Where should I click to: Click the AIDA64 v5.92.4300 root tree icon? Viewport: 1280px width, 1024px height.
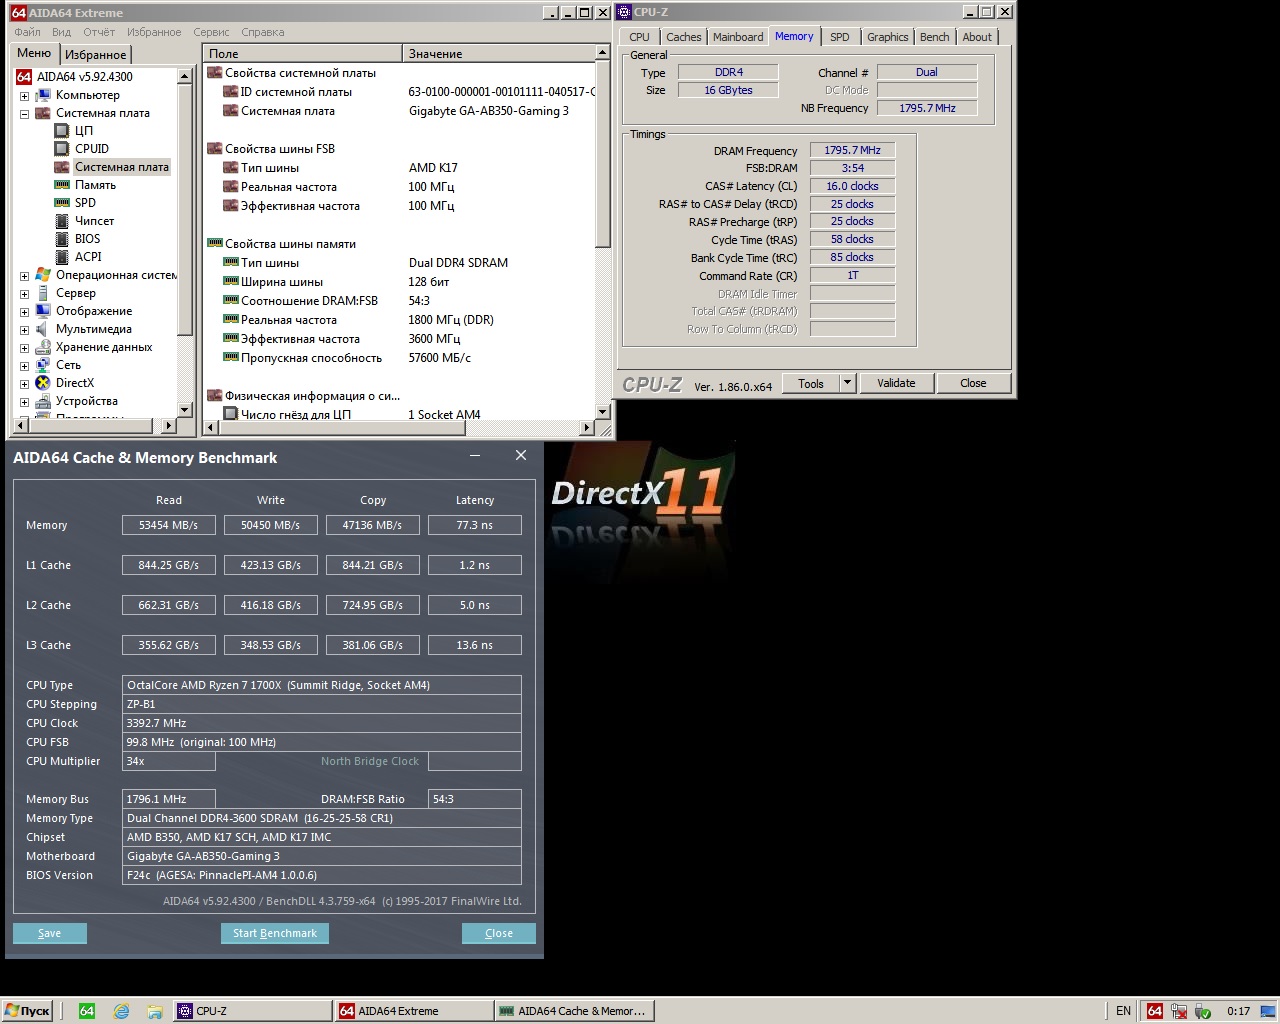click(23, 77)
